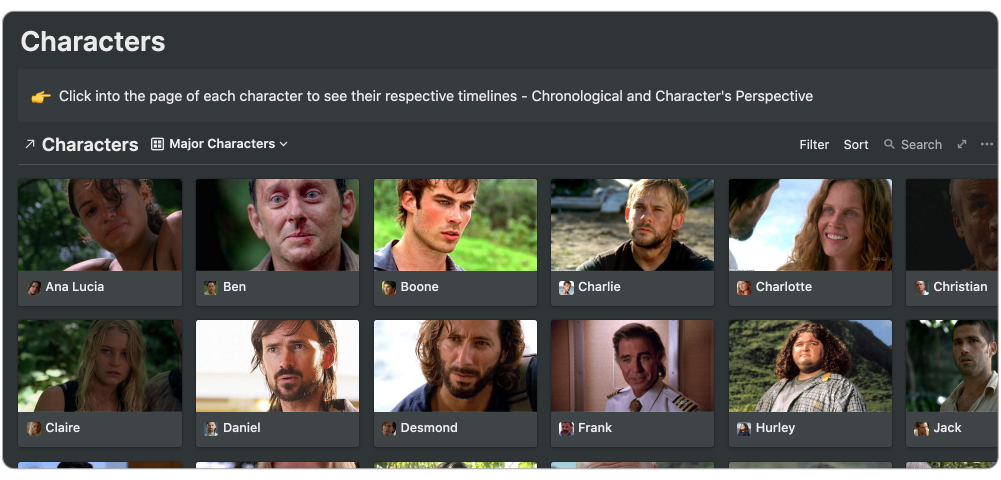Select the Claire character card image

click(100, 366)
